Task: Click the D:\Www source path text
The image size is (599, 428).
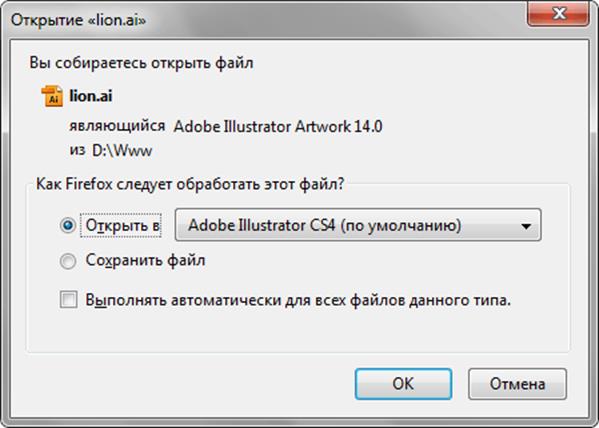Action: (x=122, y=151)
